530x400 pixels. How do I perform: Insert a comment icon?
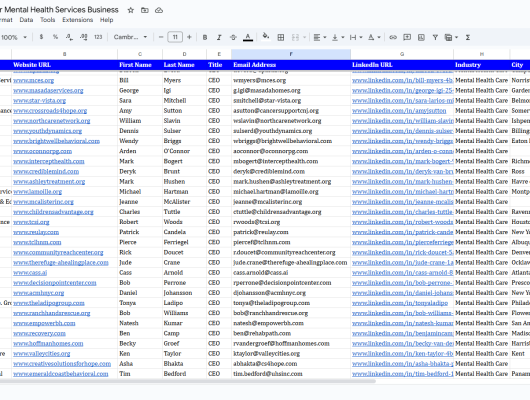(x=407, y=37)
